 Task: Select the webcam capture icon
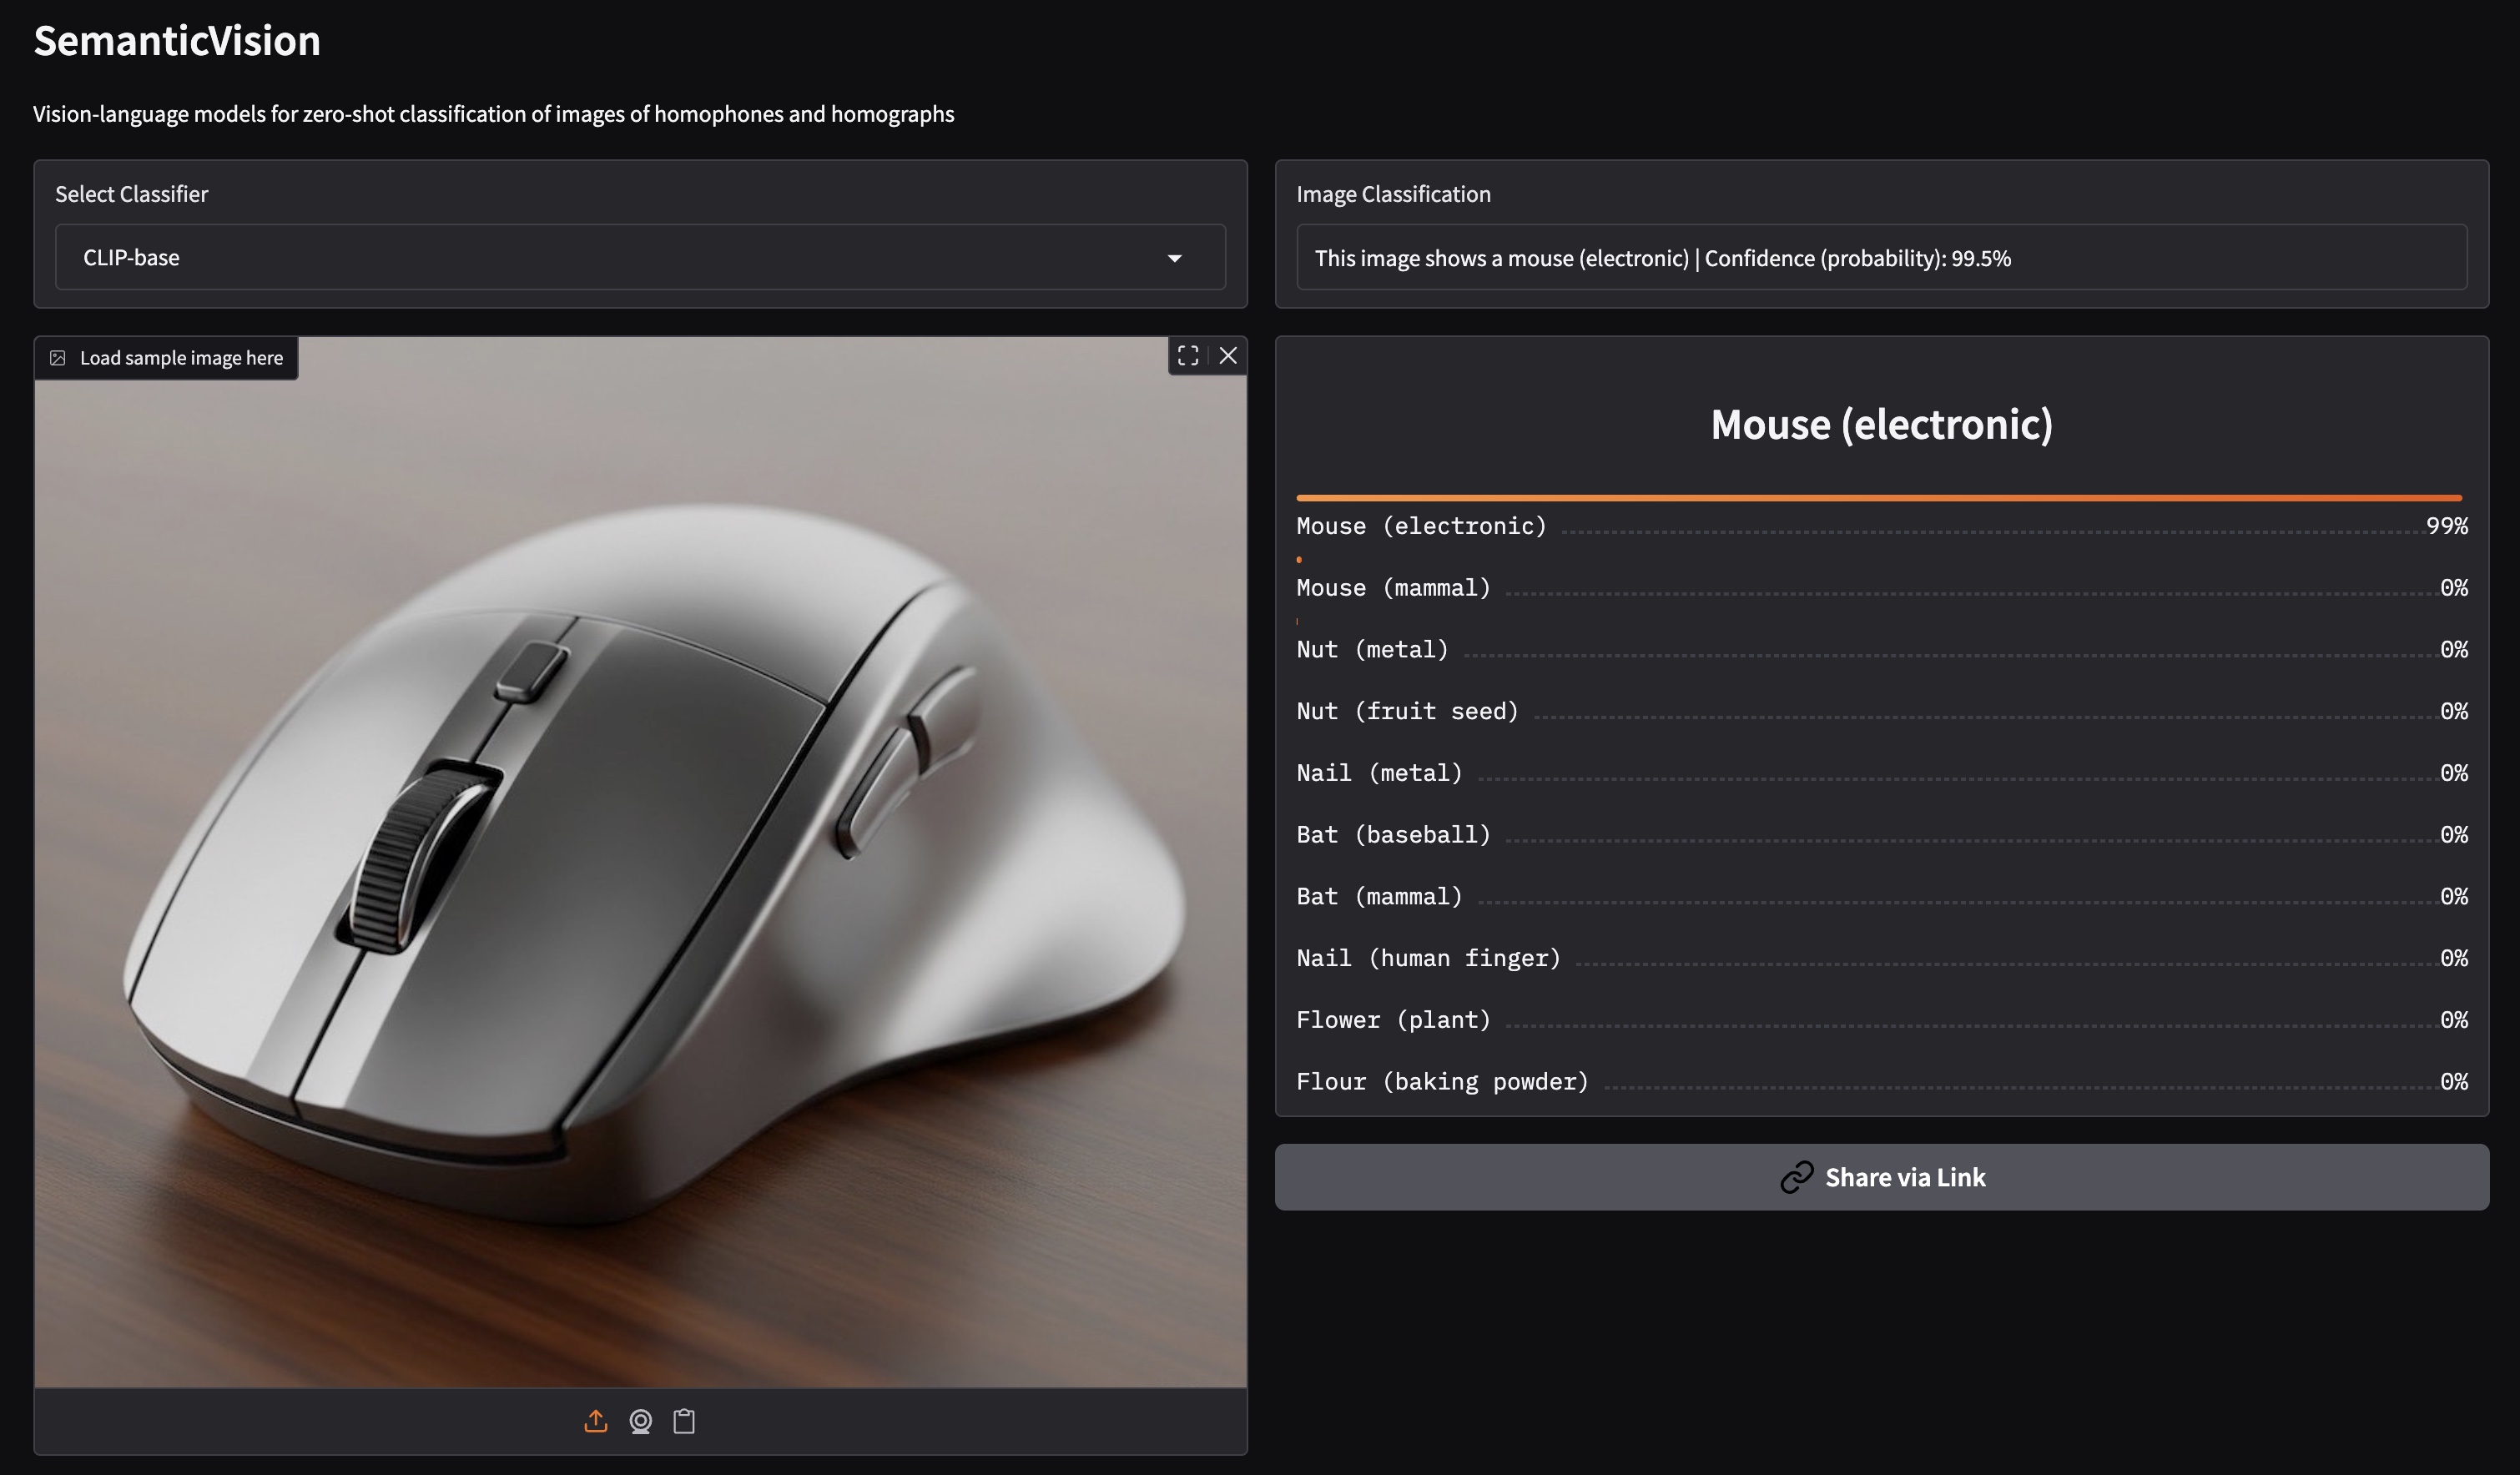[641, 1422]
